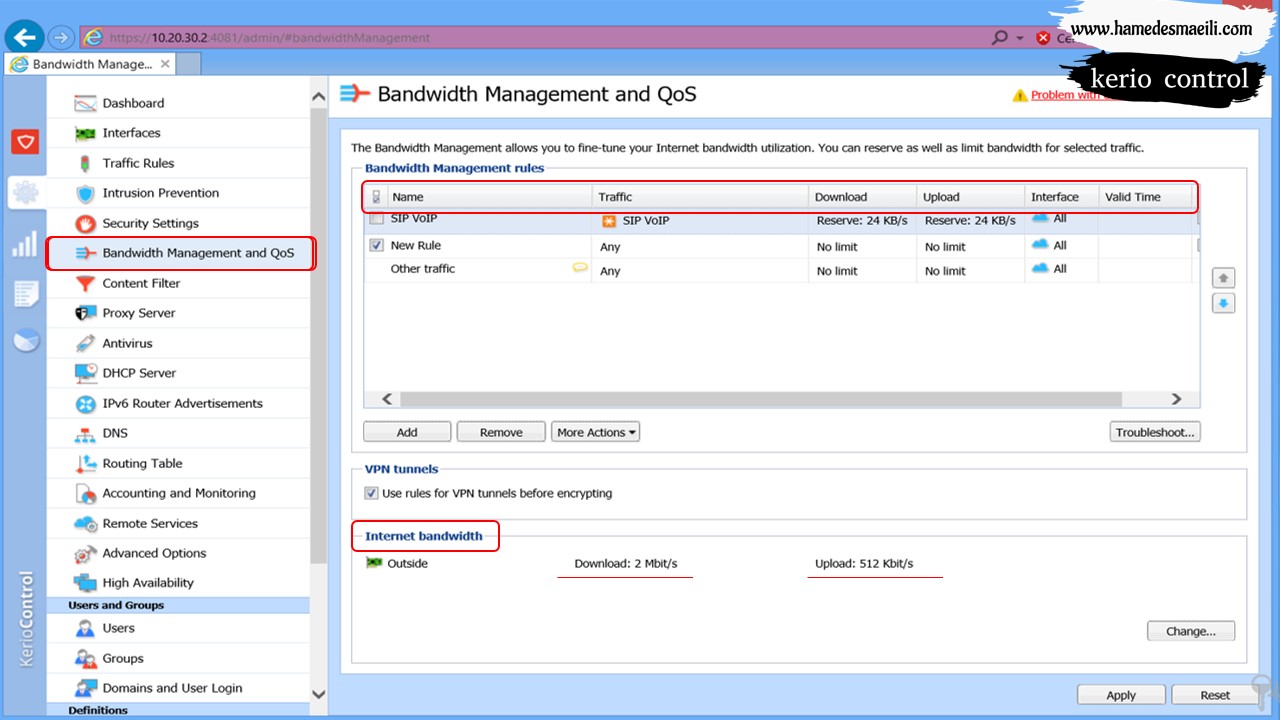Select the Antivirus syringe icon
The width and height of the screenshot is (1280, 720).
85,343
